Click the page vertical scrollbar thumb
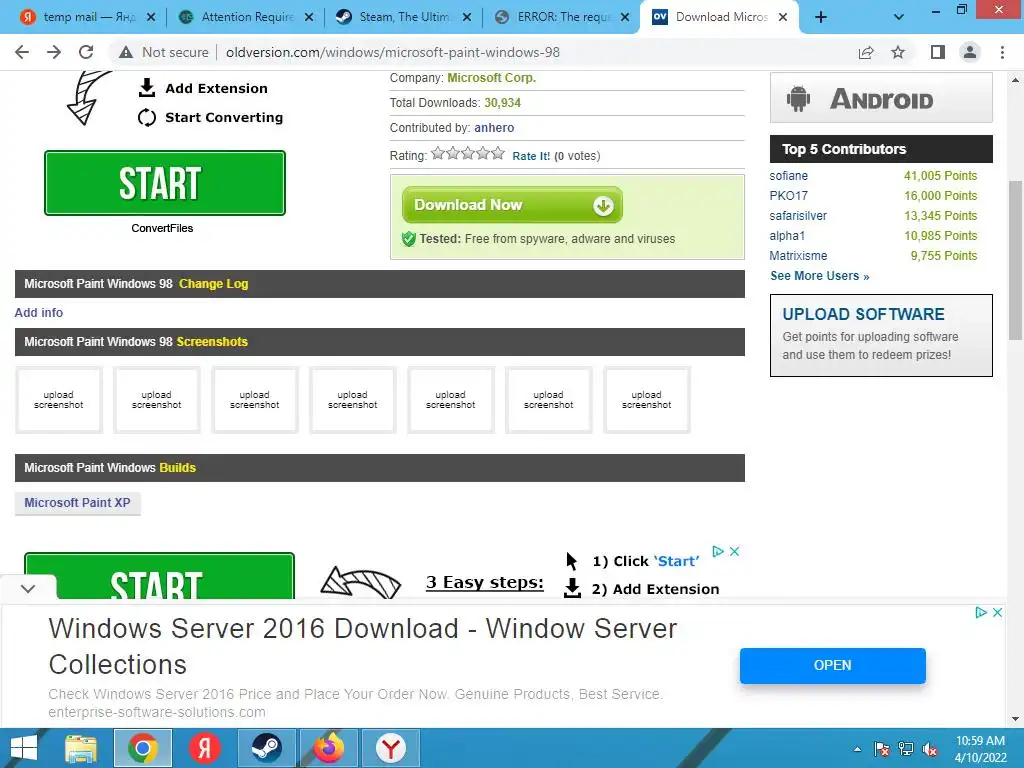The width and height of the screenshot is (1024, 768). pos(1015,260)
